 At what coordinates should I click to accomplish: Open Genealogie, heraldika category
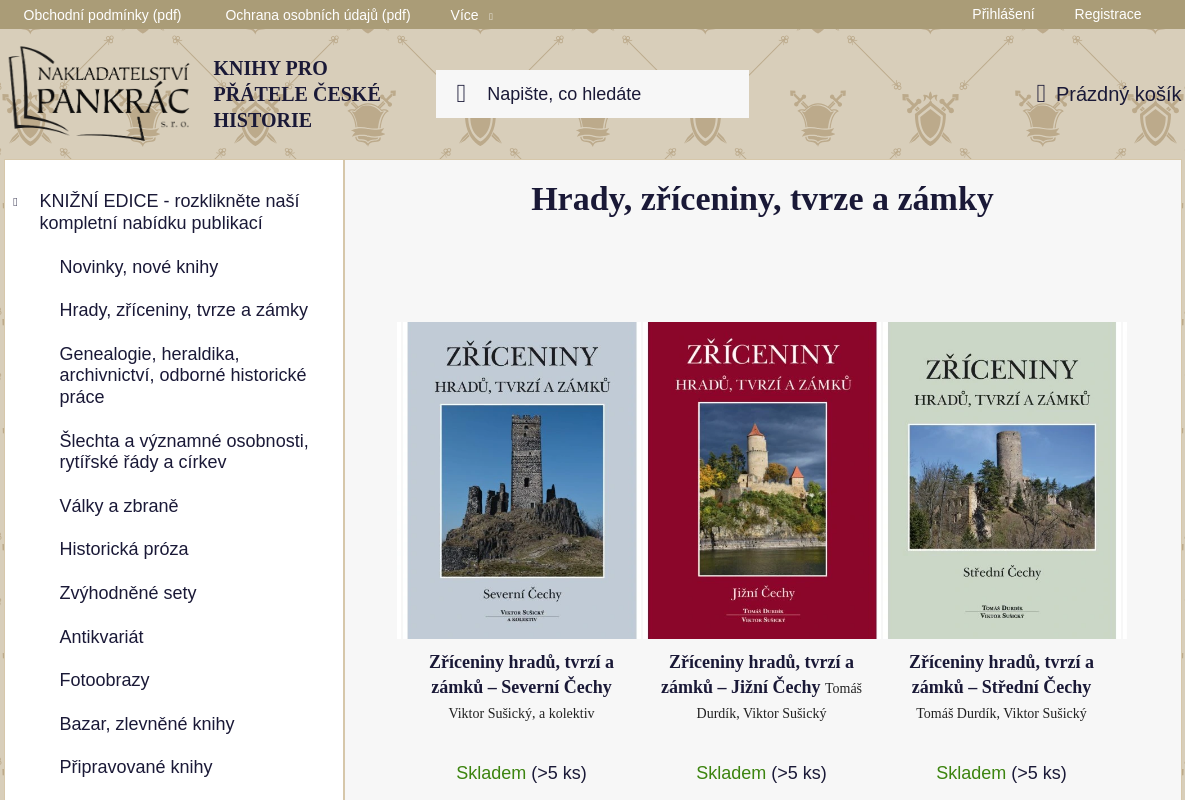pyautogui.click(x=183, y=375)
